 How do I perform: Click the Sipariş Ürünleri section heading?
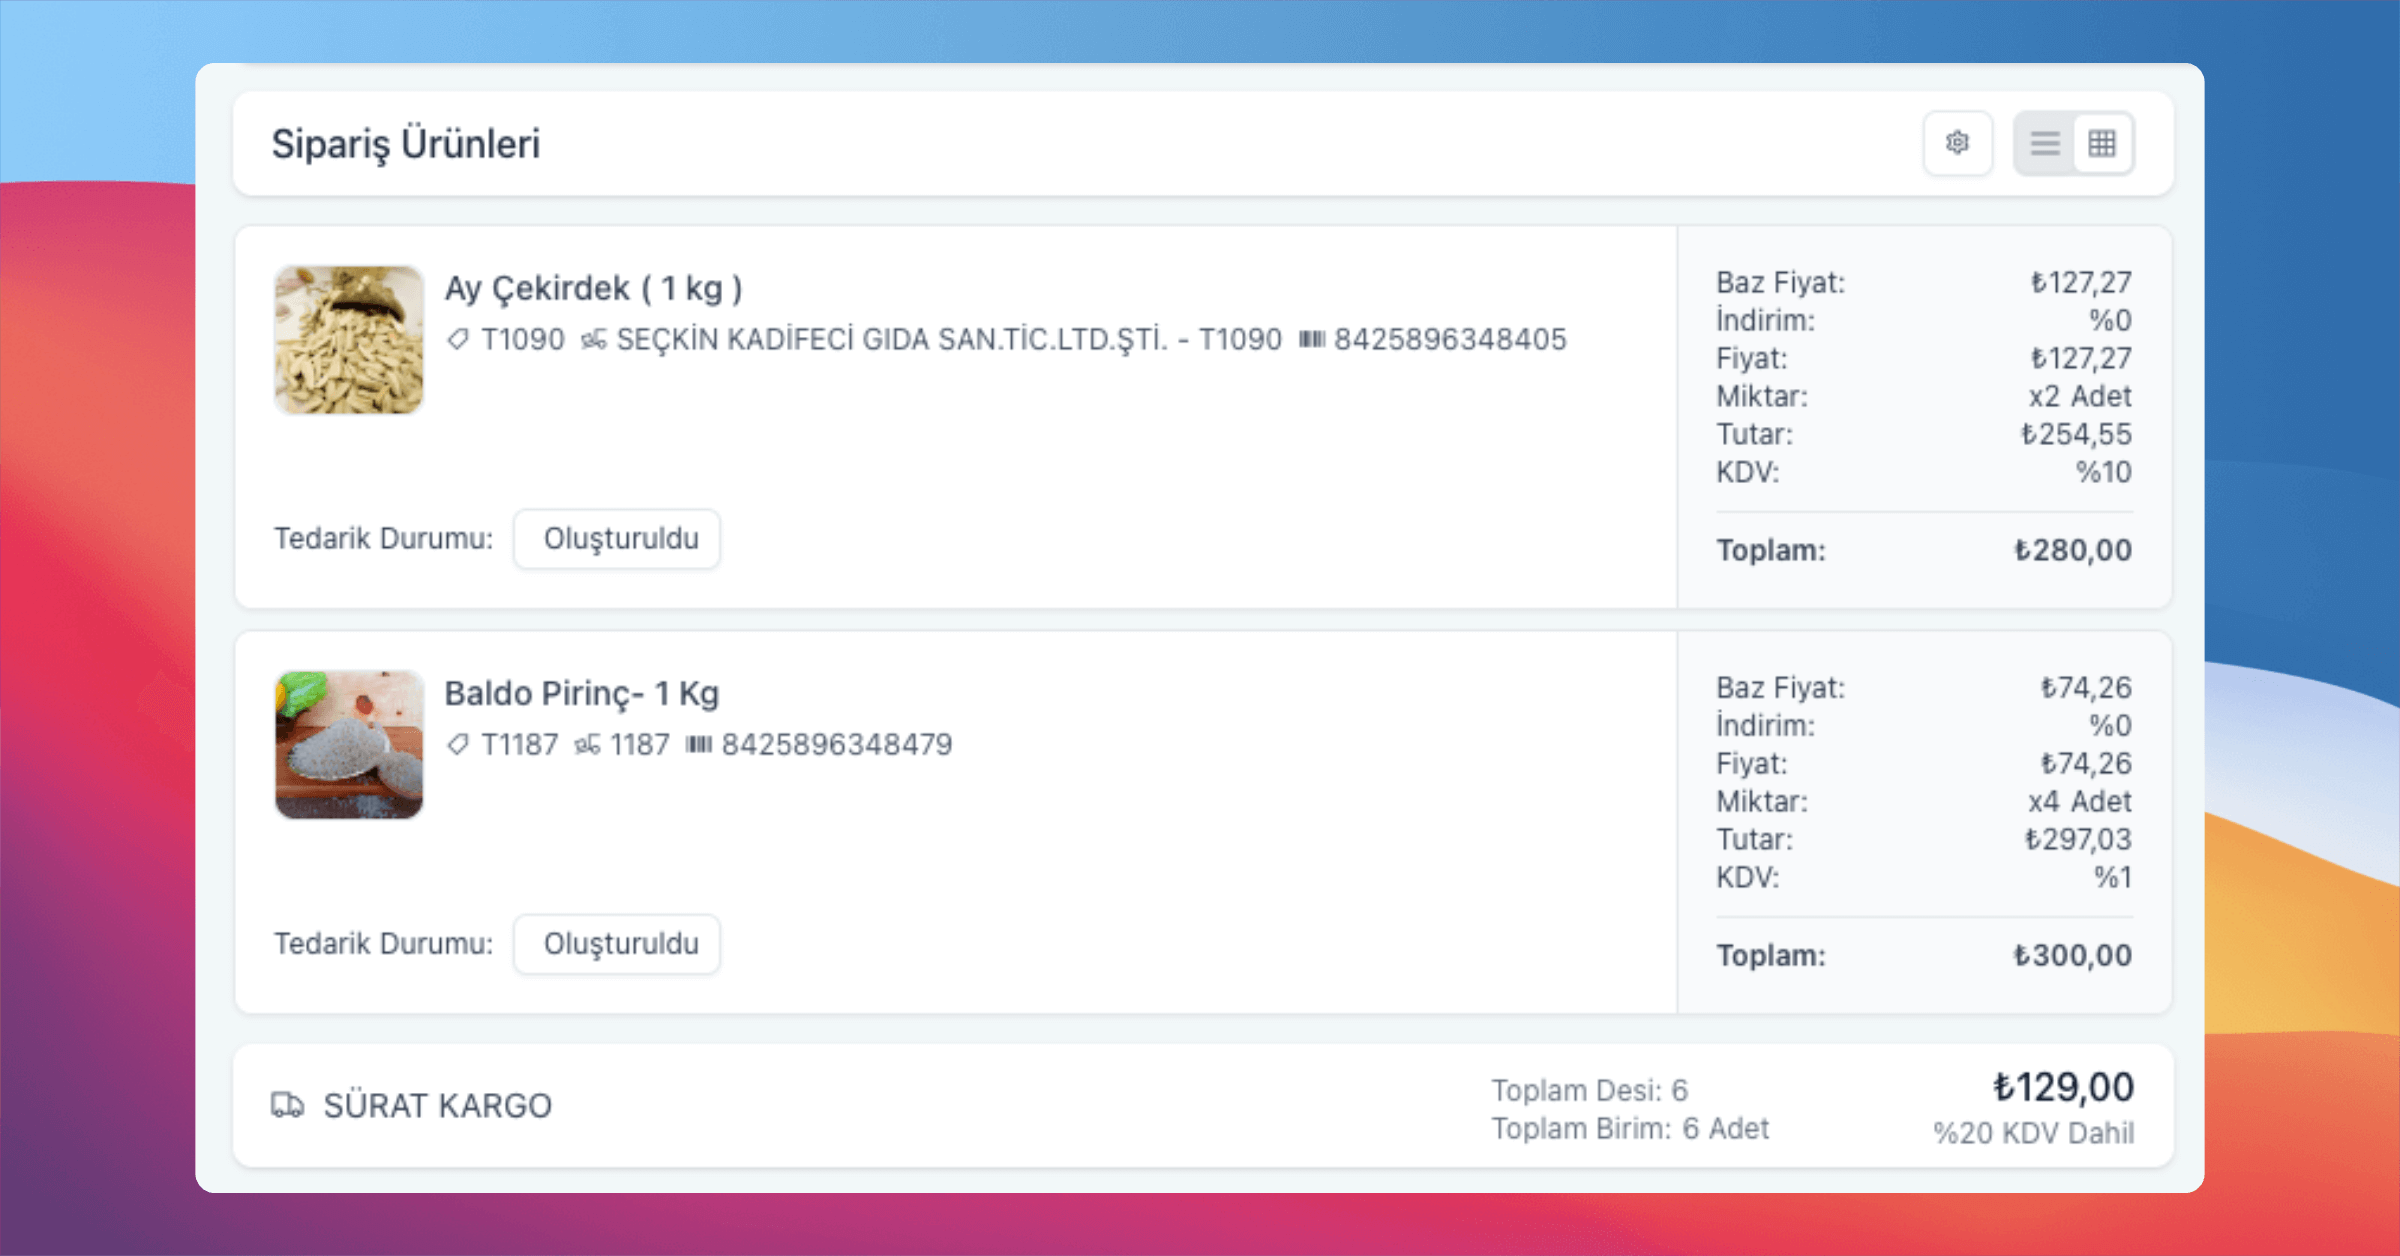coord(405,144)
